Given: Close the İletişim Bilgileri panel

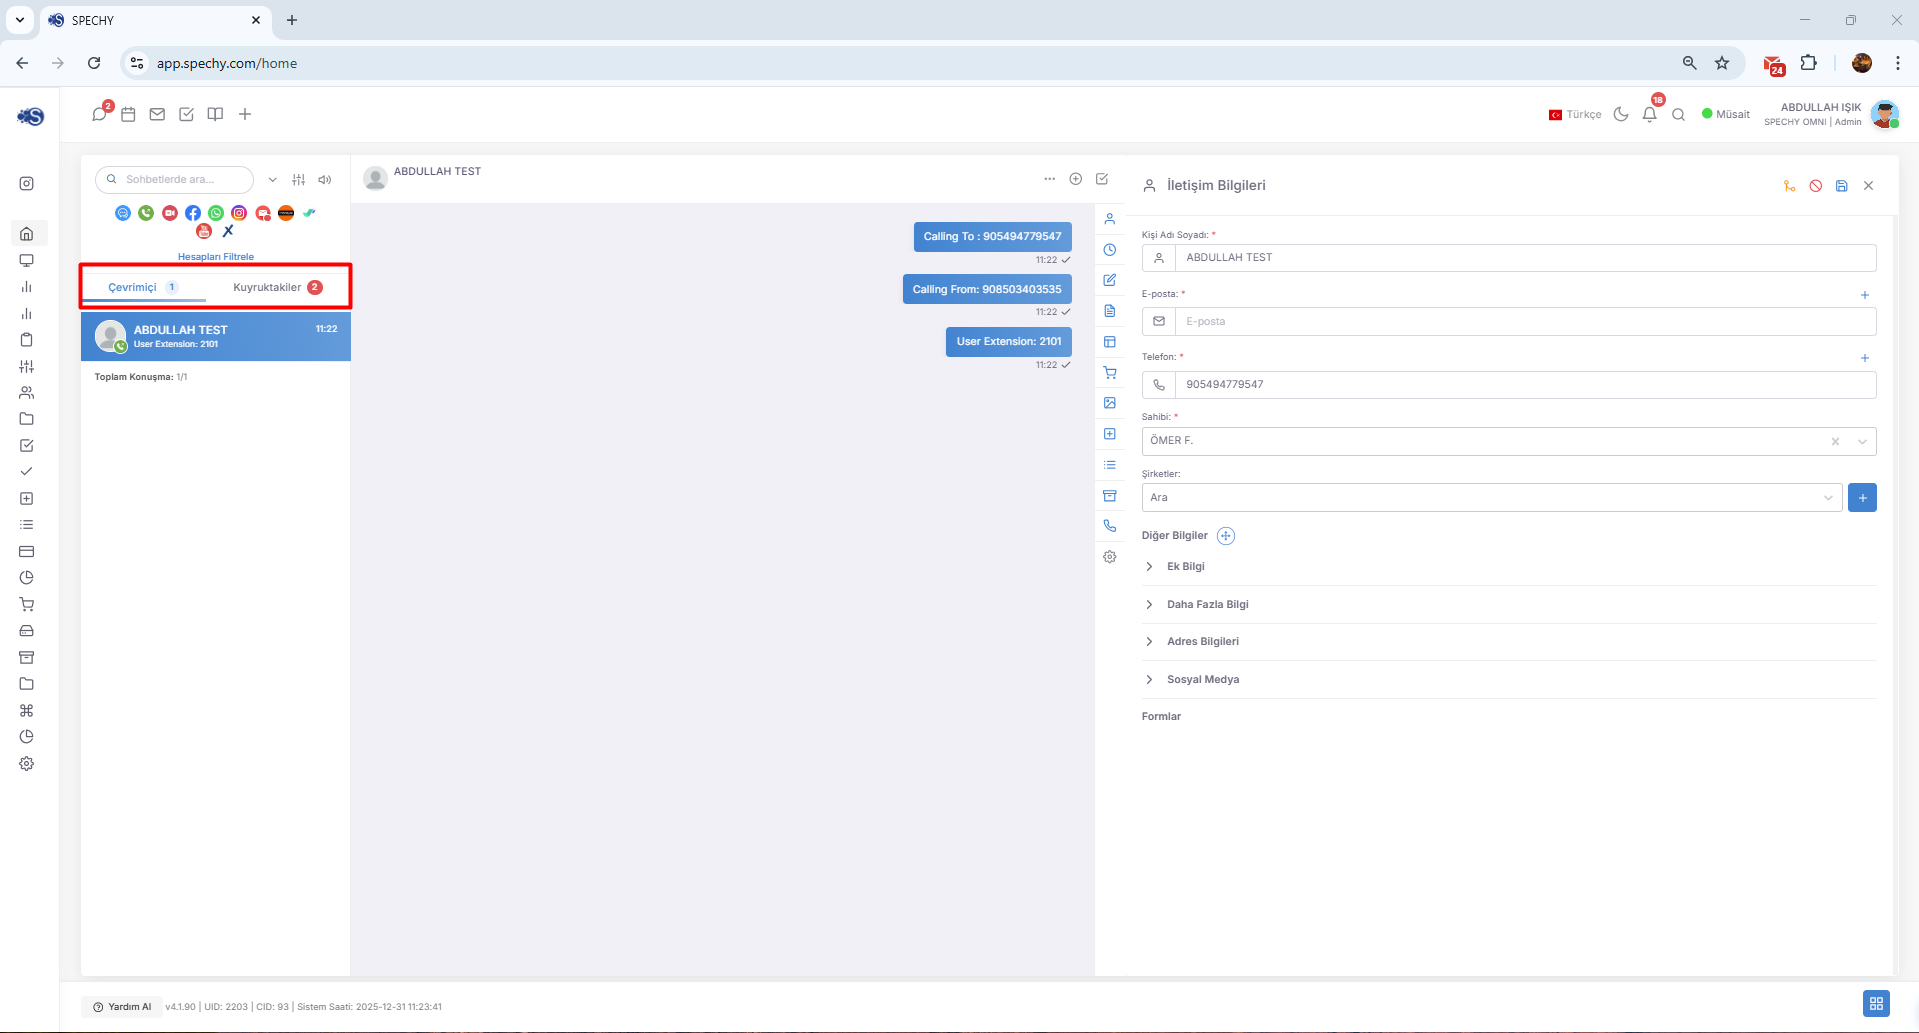Looking at the screenshot, I should coord(1868,186).
